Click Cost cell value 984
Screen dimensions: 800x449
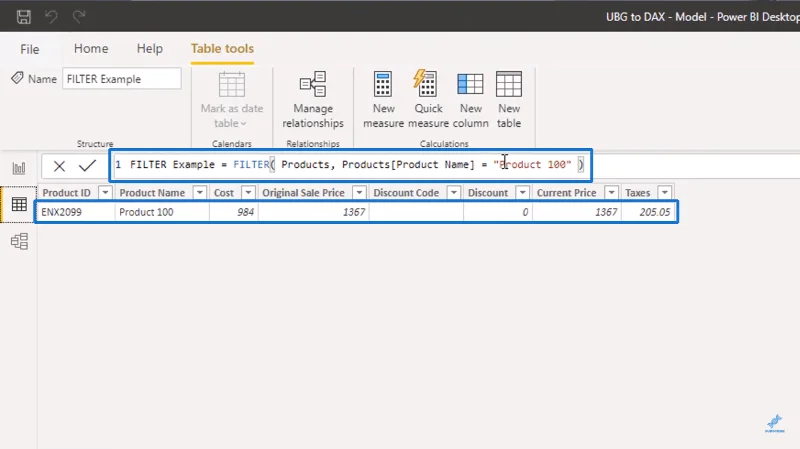[245, 212]
